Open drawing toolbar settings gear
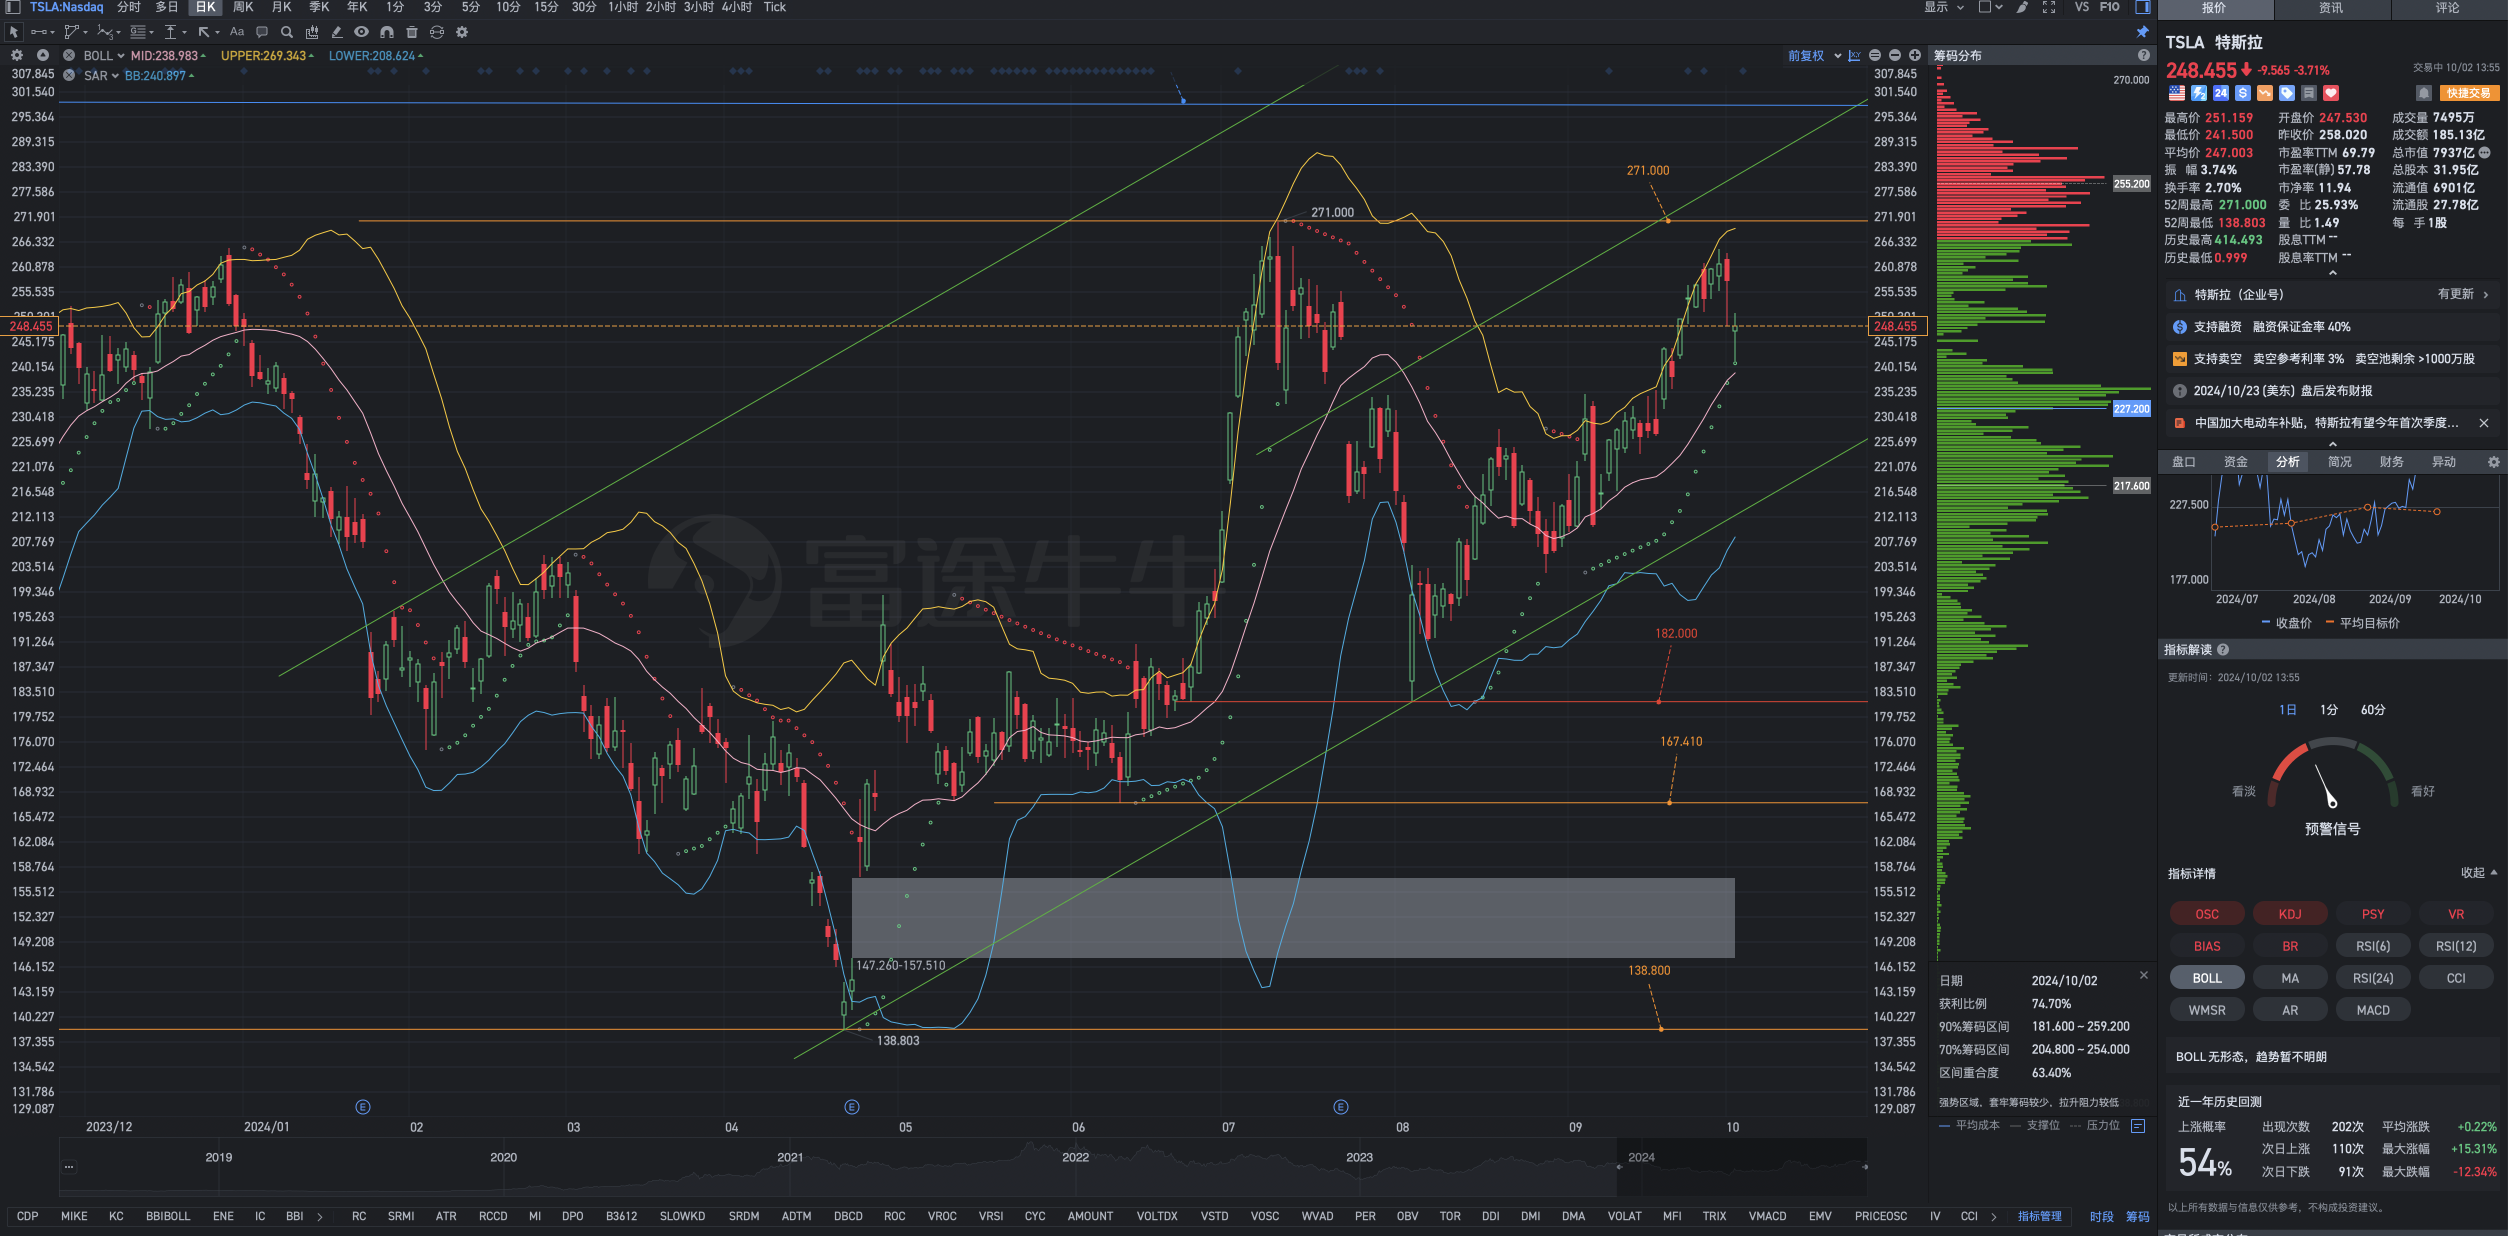The width and height of the screenshot is (2508, 1236). 462,32
